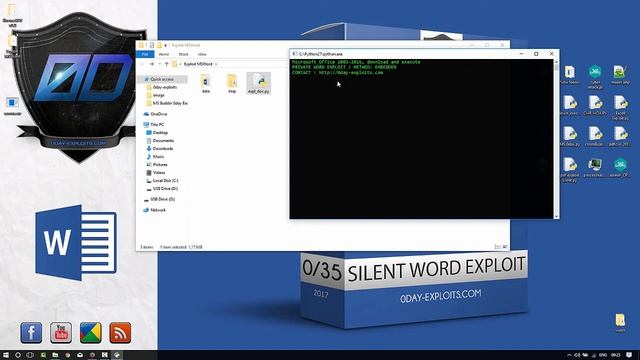Open the volume control in system tray
640x360 pixels.
click(x=577, y=355)
